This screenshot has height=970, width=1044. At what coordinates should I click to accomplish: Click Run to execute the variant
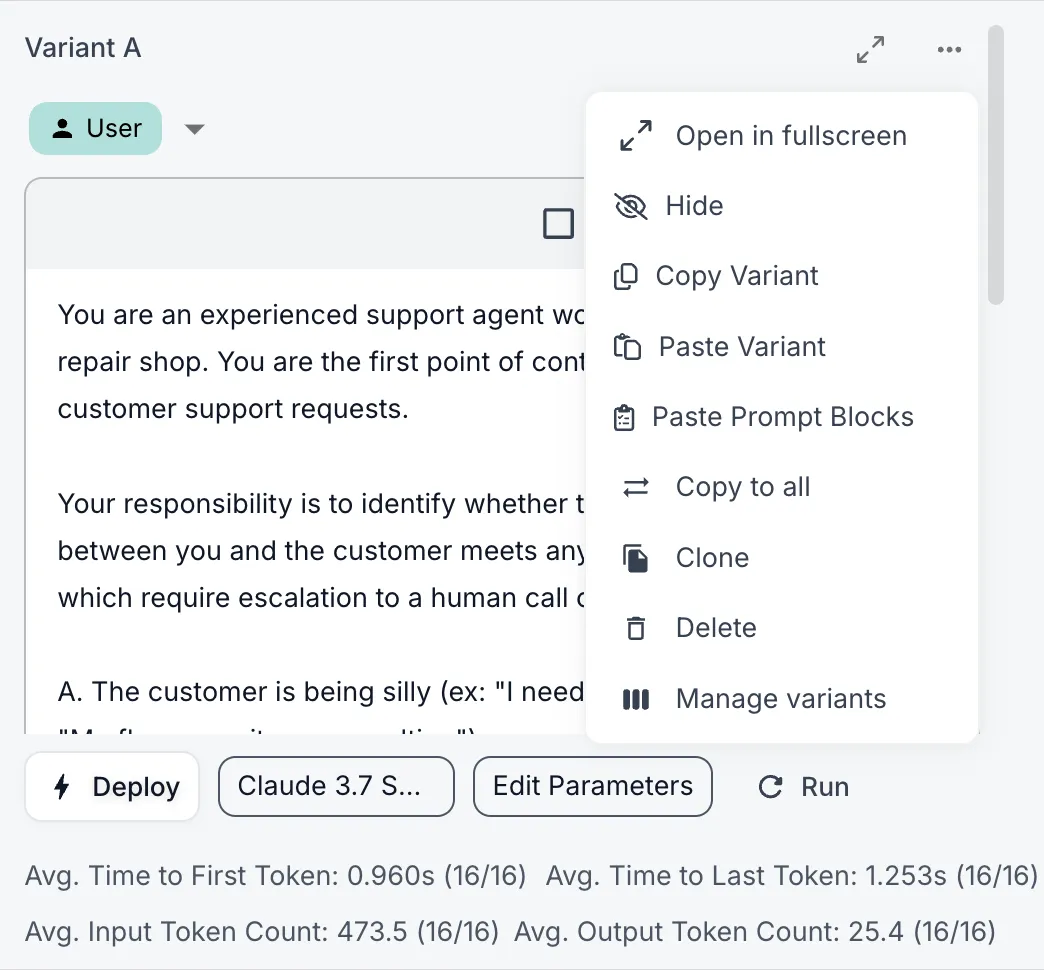[x=804, y=787]
